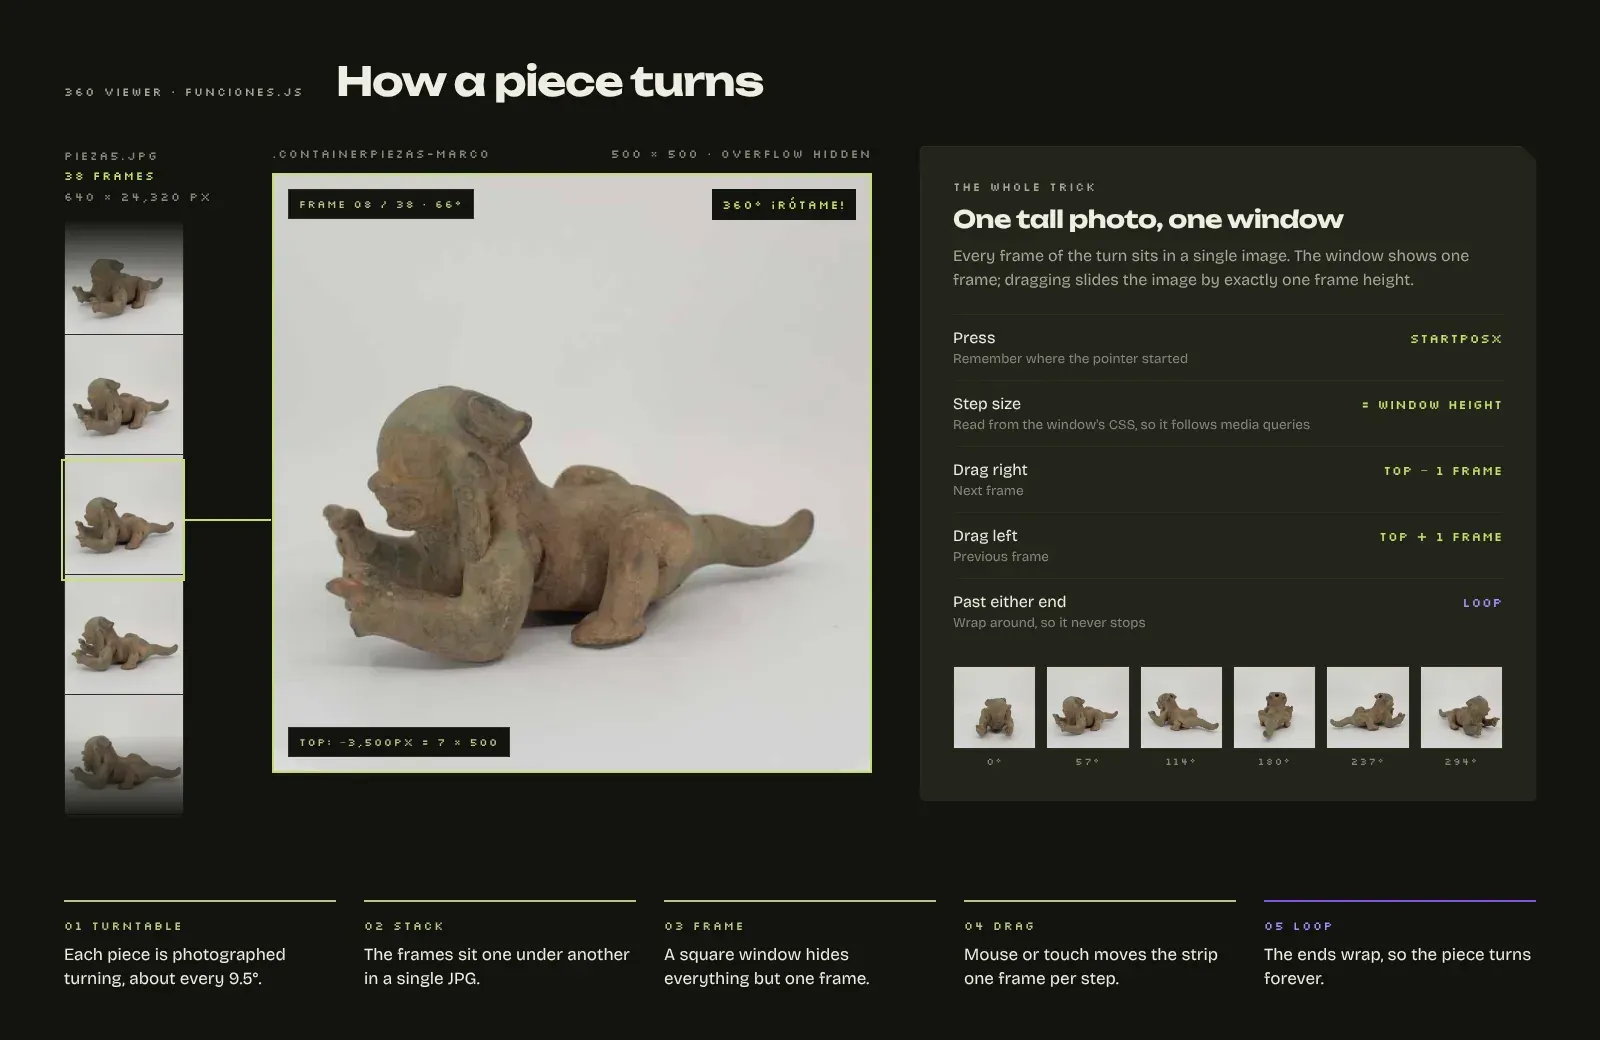Click the '03 FRAME' step label
Screen dimensions: 1600x1040
coord(704,926)
